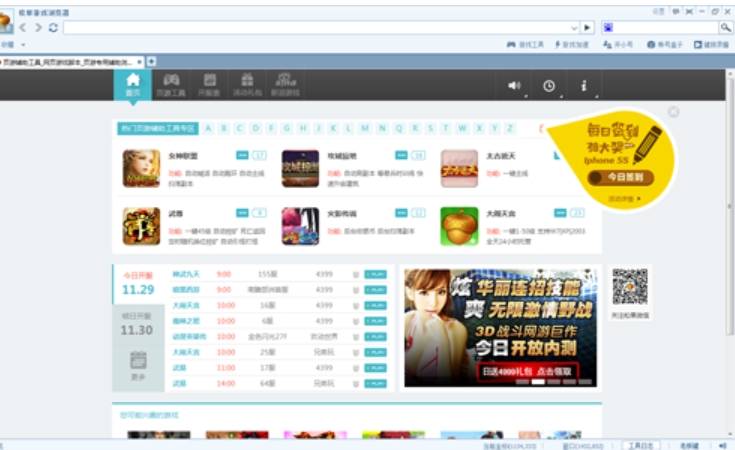
Task: Start game acceleration via the lightning icon
Action: tap(572, 45)
